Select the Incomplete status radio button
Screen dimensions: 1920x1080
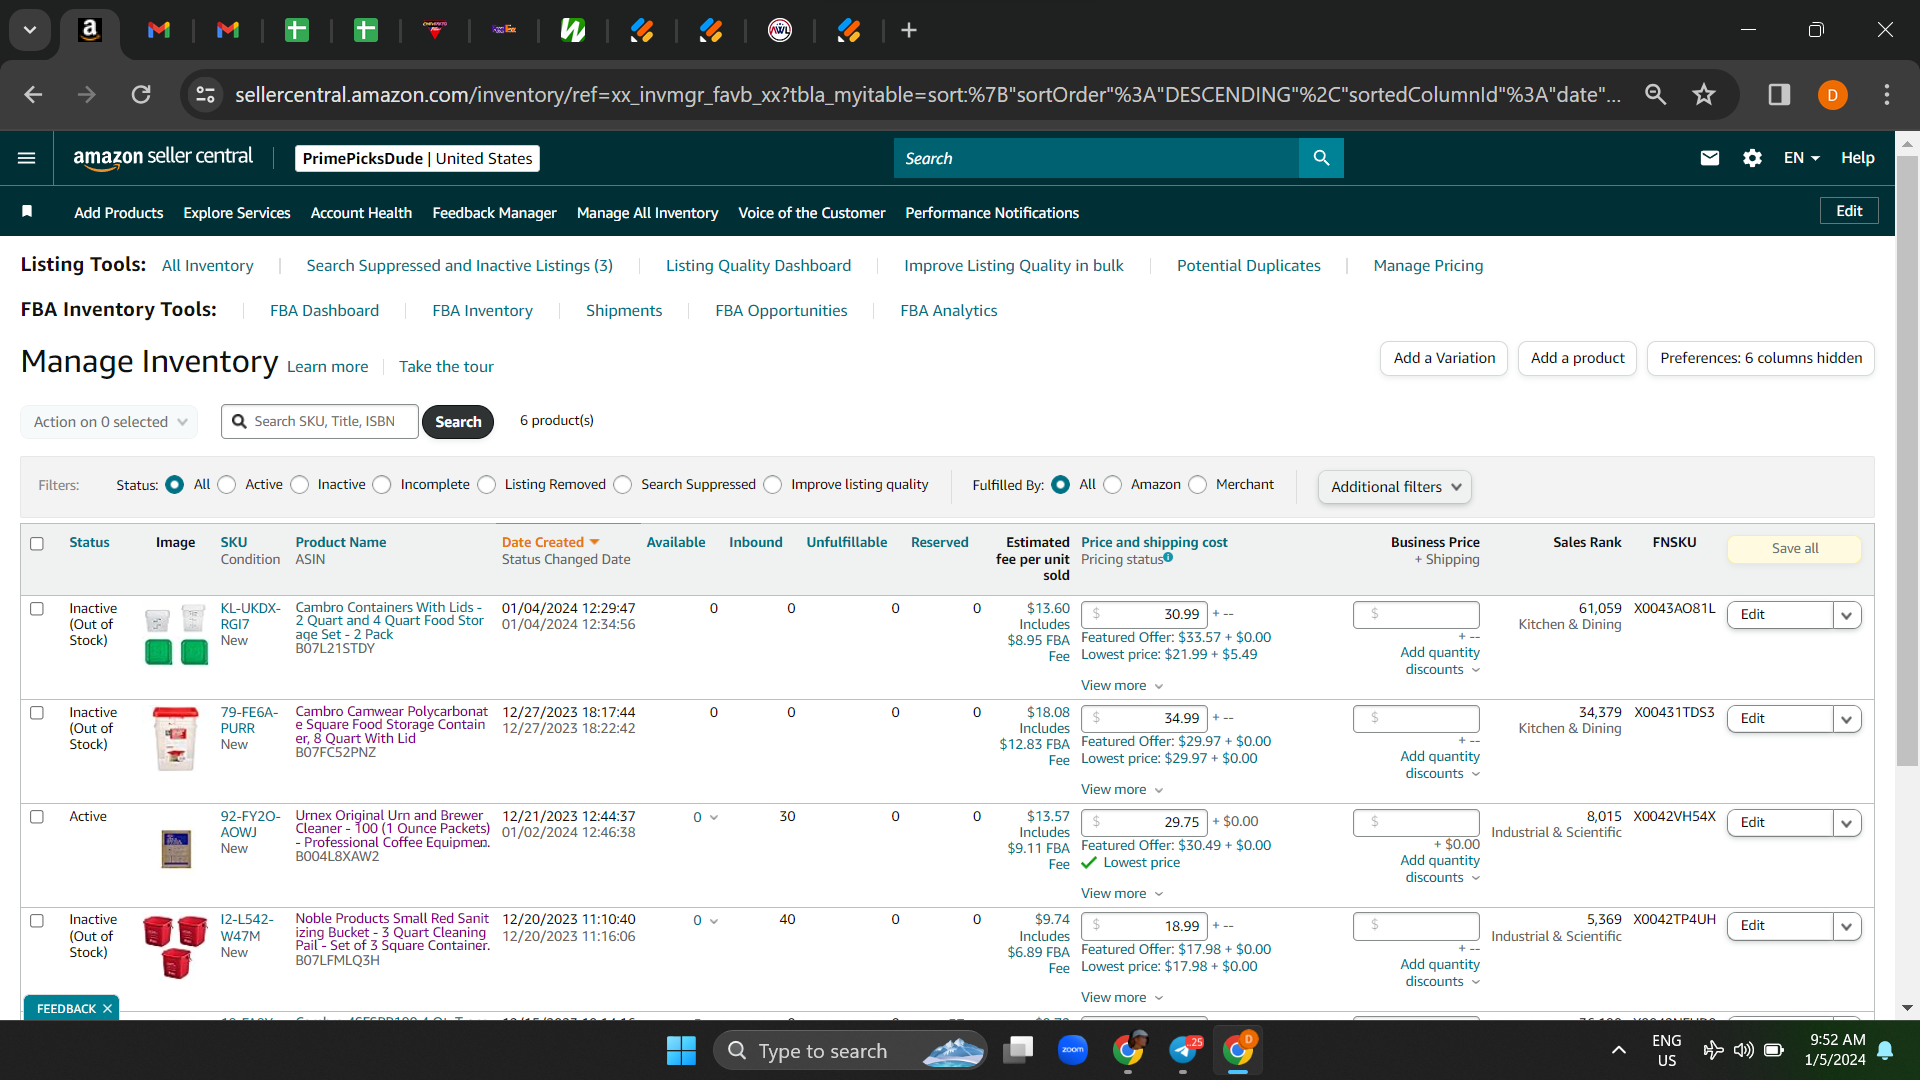click(x=382, y=485)
